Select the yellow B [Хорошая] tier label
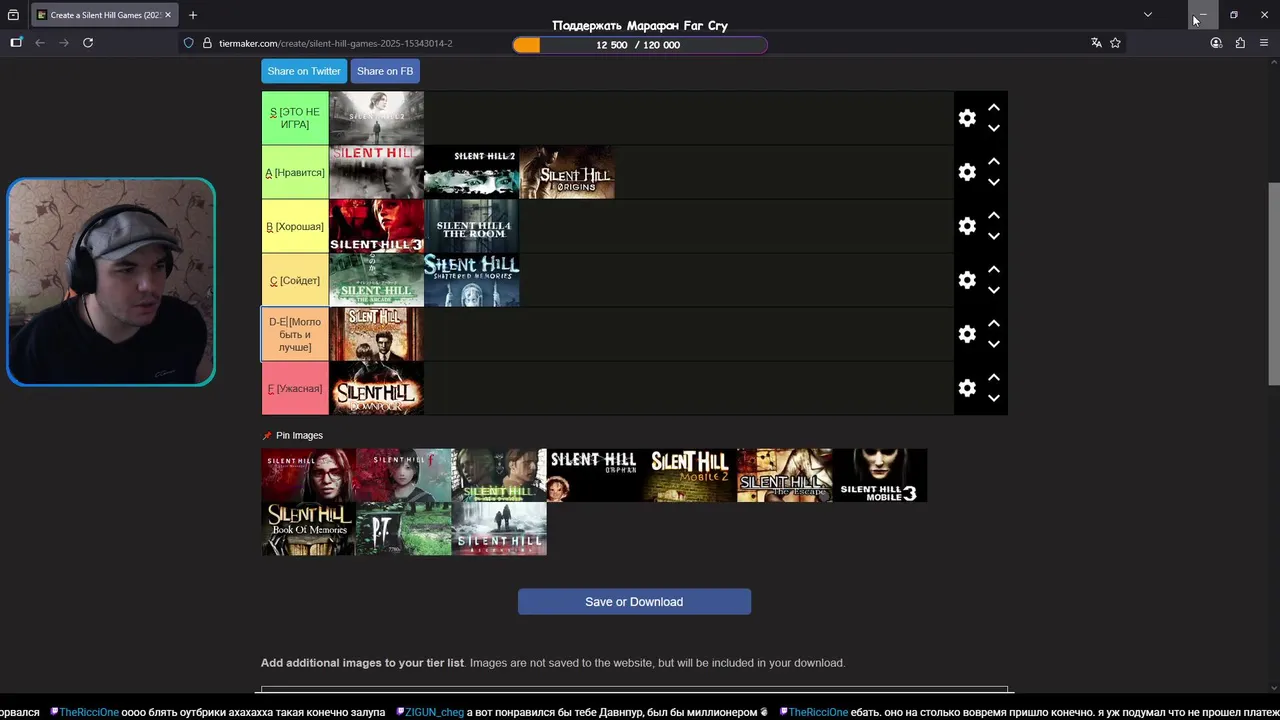Image resolution: width=1280 pixels, height=720 pixels. pyautogui.click(x=295, y=226)
